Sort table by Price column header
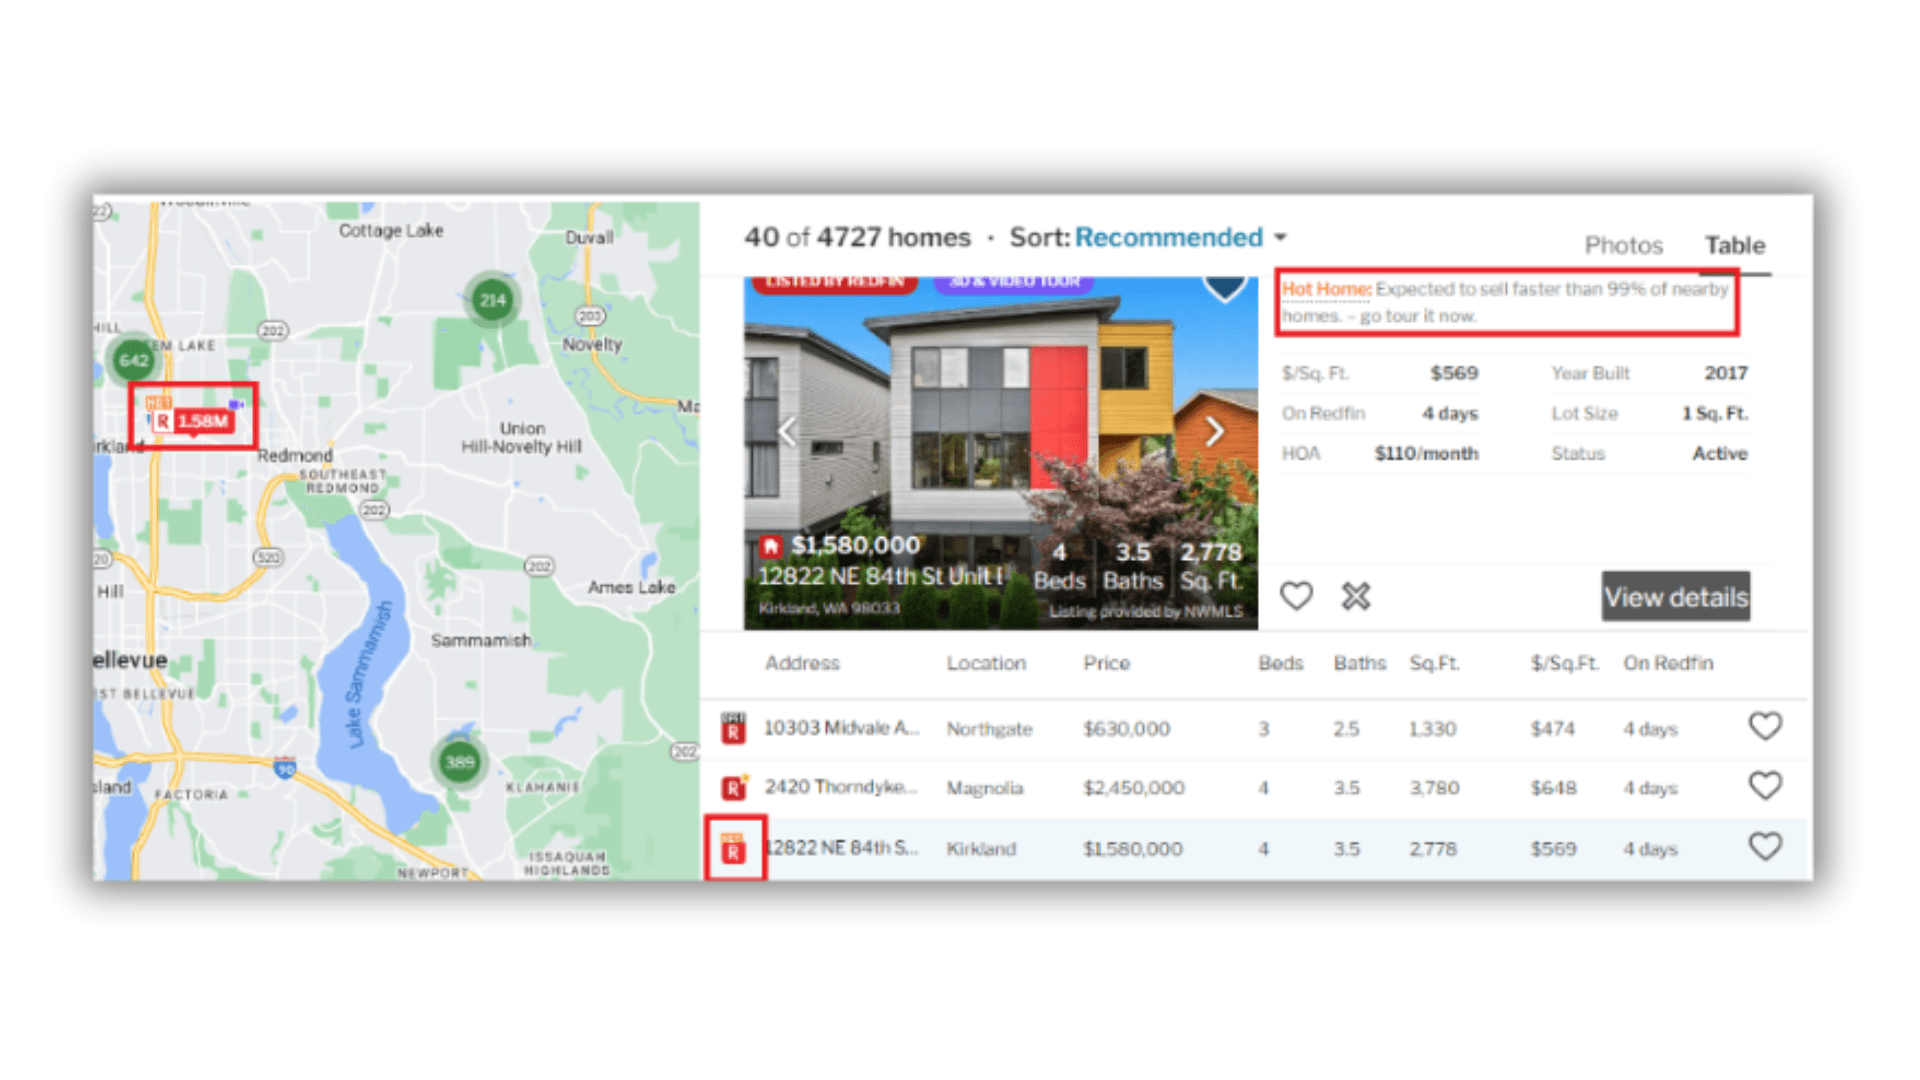1920x1080 pixels. pyautogui.click(x=1106, y=663)
